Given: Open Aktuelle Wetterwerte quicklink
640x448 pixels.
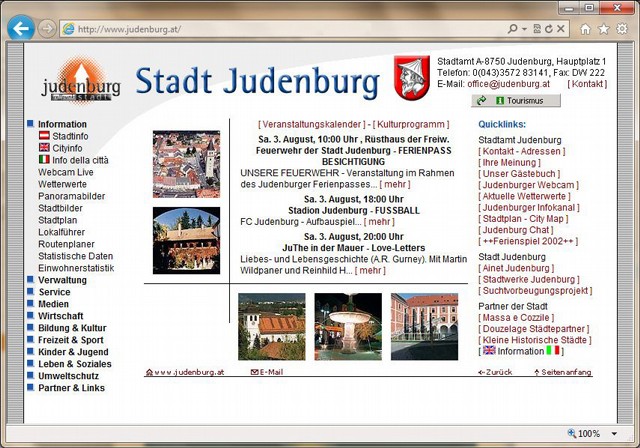Looking at the screenshot, I should (524, 196).
